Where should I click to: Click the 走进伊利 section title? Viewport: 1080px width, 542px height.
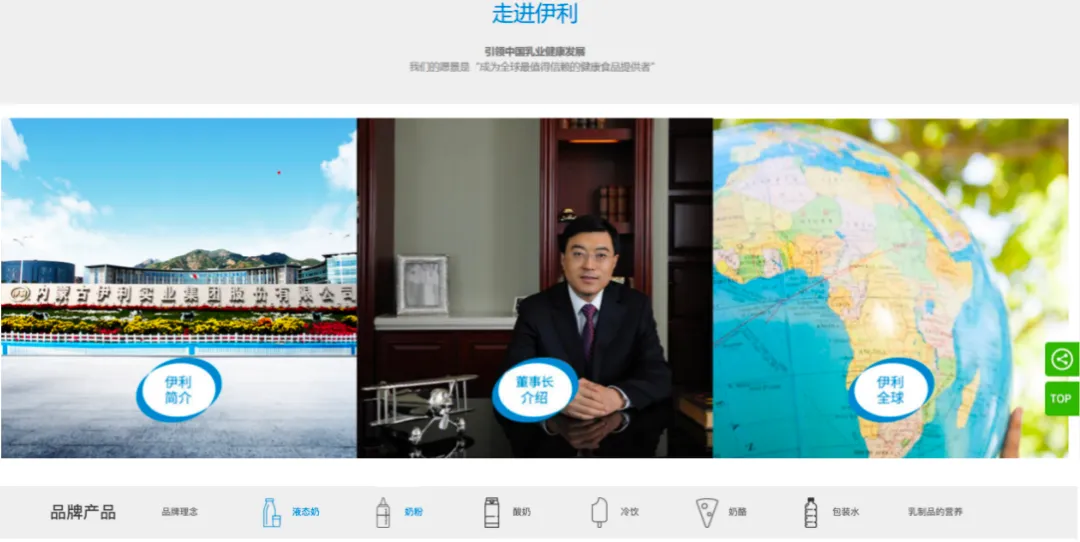(x=534, y=13)
